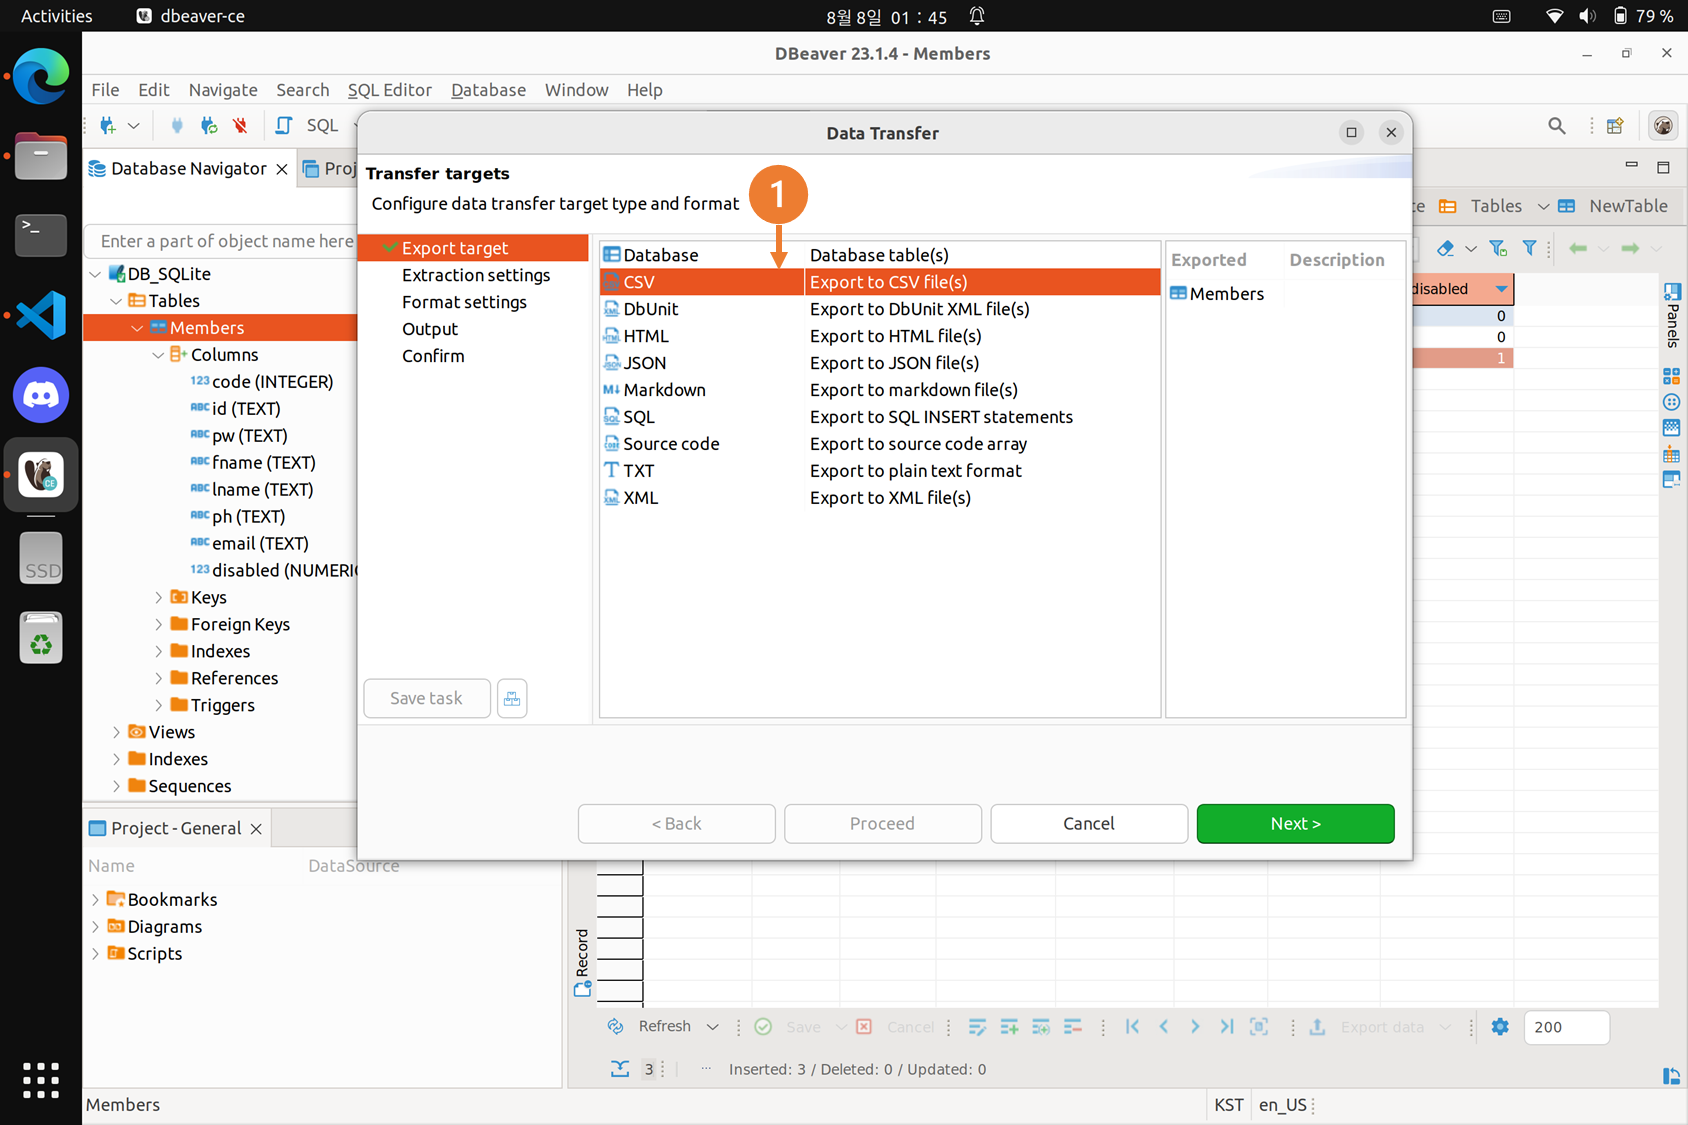Open the Files app in dock
Image resolution: width=1688 pixels, height=1125 pixels.
(x=41, y=156)
